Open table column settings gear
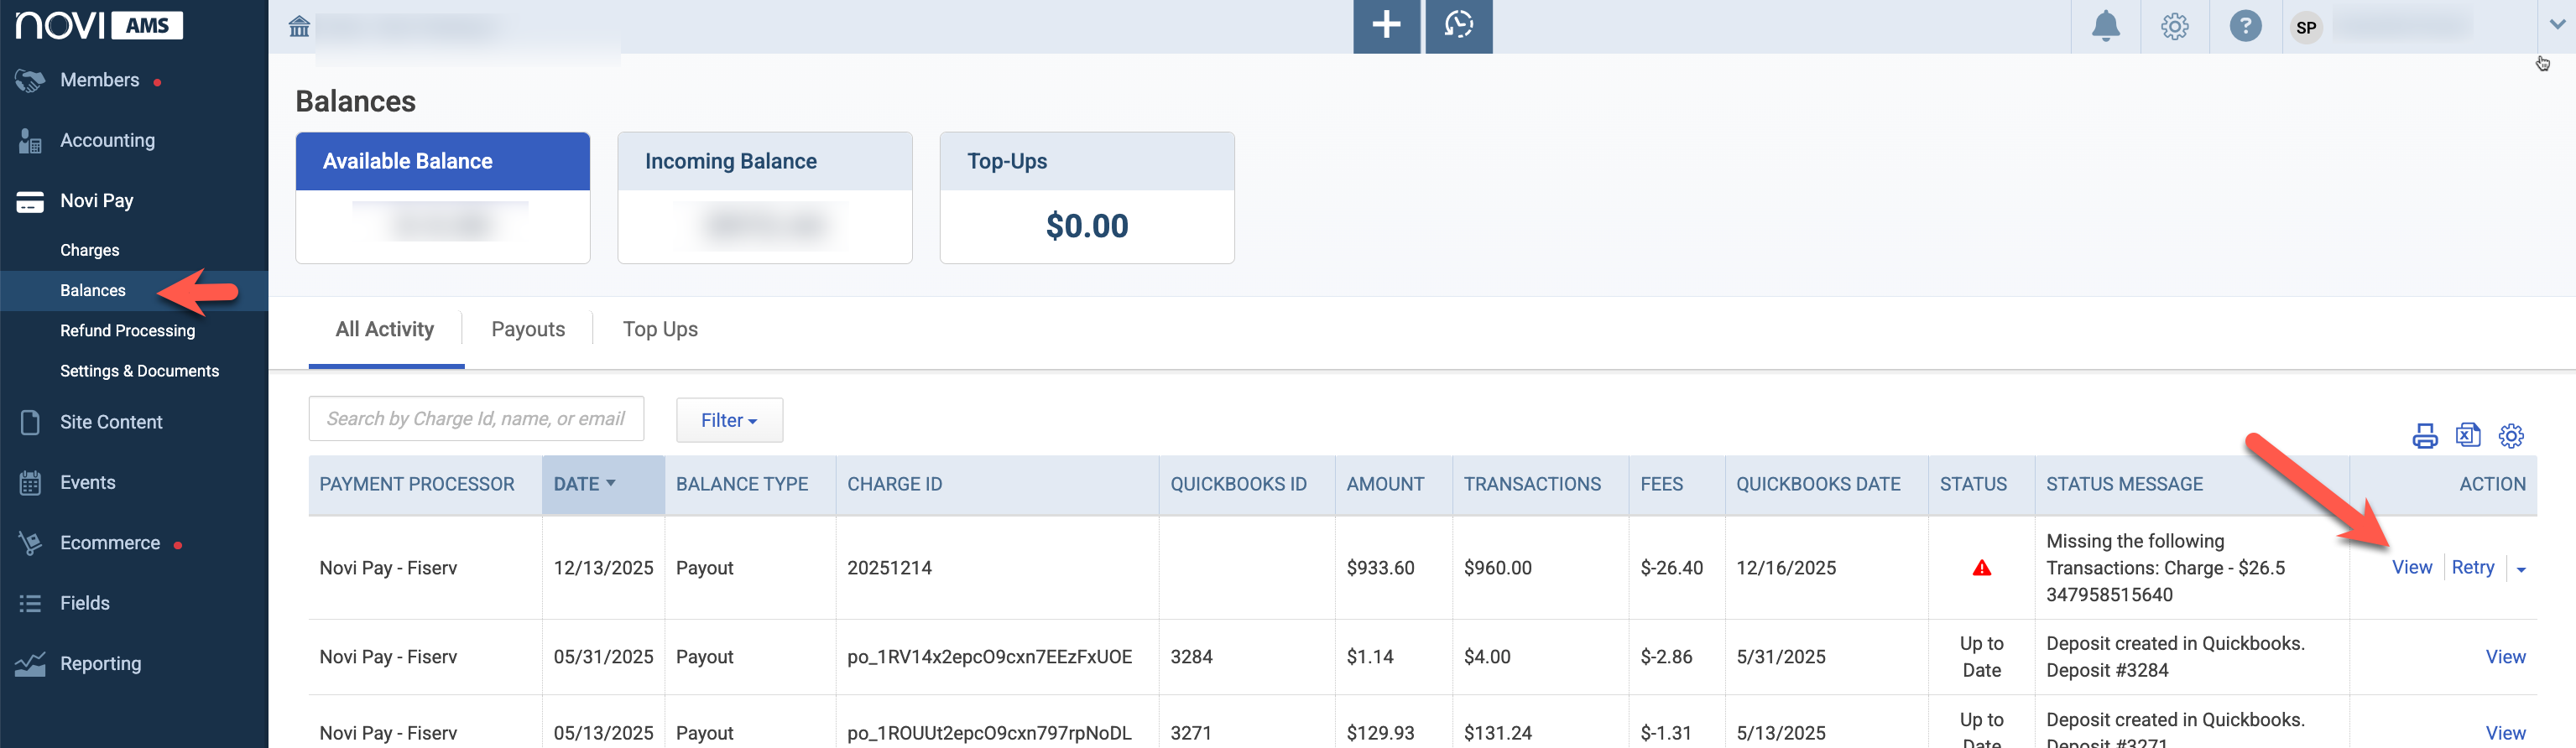Viewport: 2576px width, 748px height. (2511, 436)
